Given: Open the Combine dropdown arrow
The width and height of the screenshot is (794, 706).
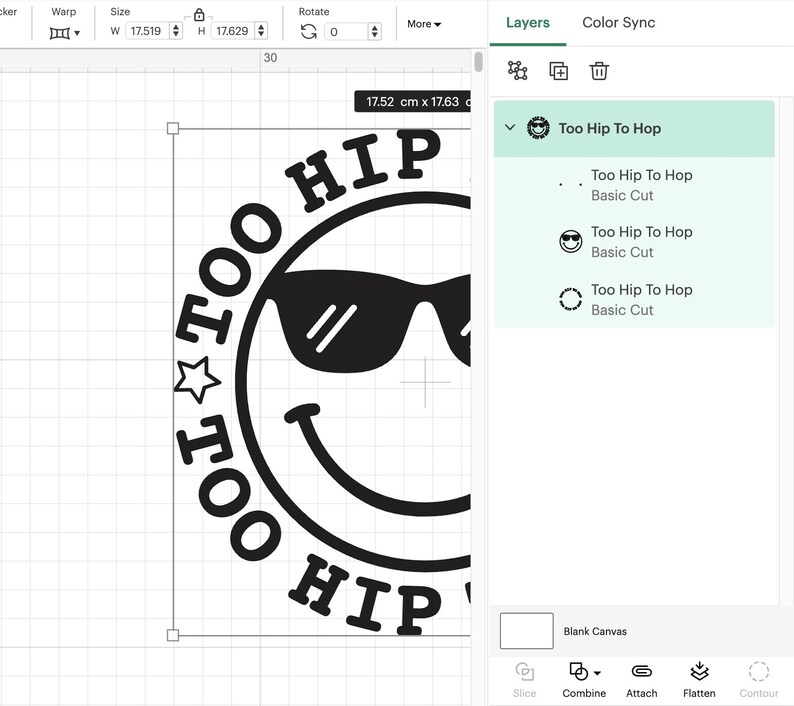Looking at the screenshot, I should pyautogui.click(x=597, y=673).
